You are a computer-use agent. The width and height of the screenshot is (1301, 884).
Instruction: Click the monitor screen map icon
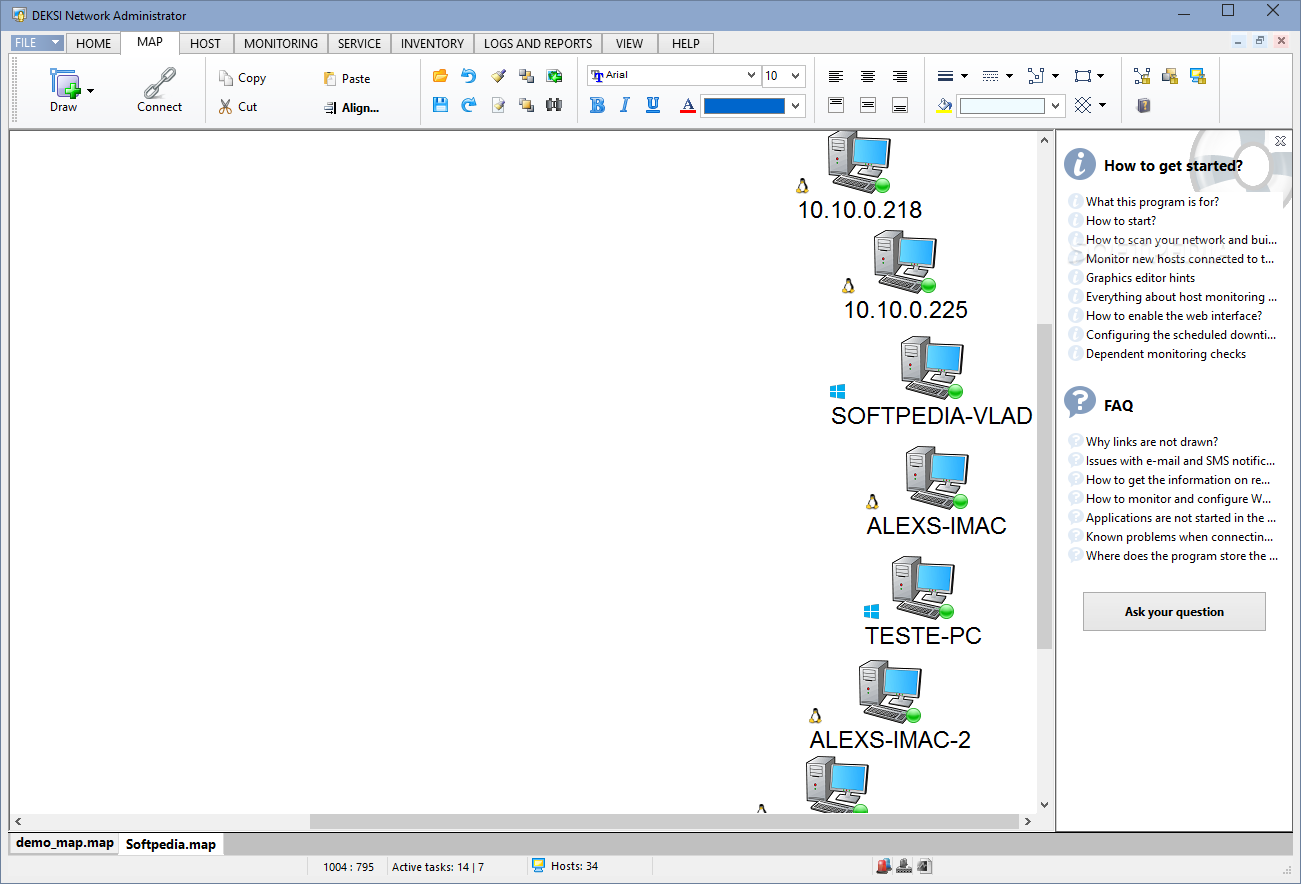1198,76
